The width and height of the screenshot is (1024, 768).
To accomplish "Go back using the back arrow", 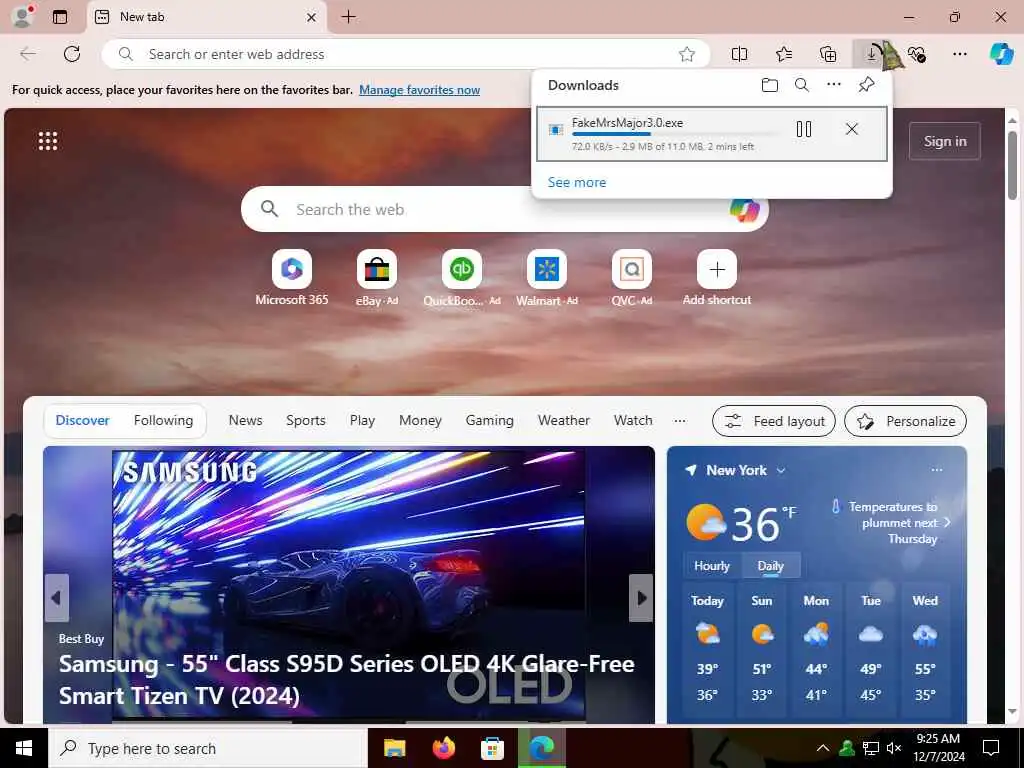I will [28, 54].
